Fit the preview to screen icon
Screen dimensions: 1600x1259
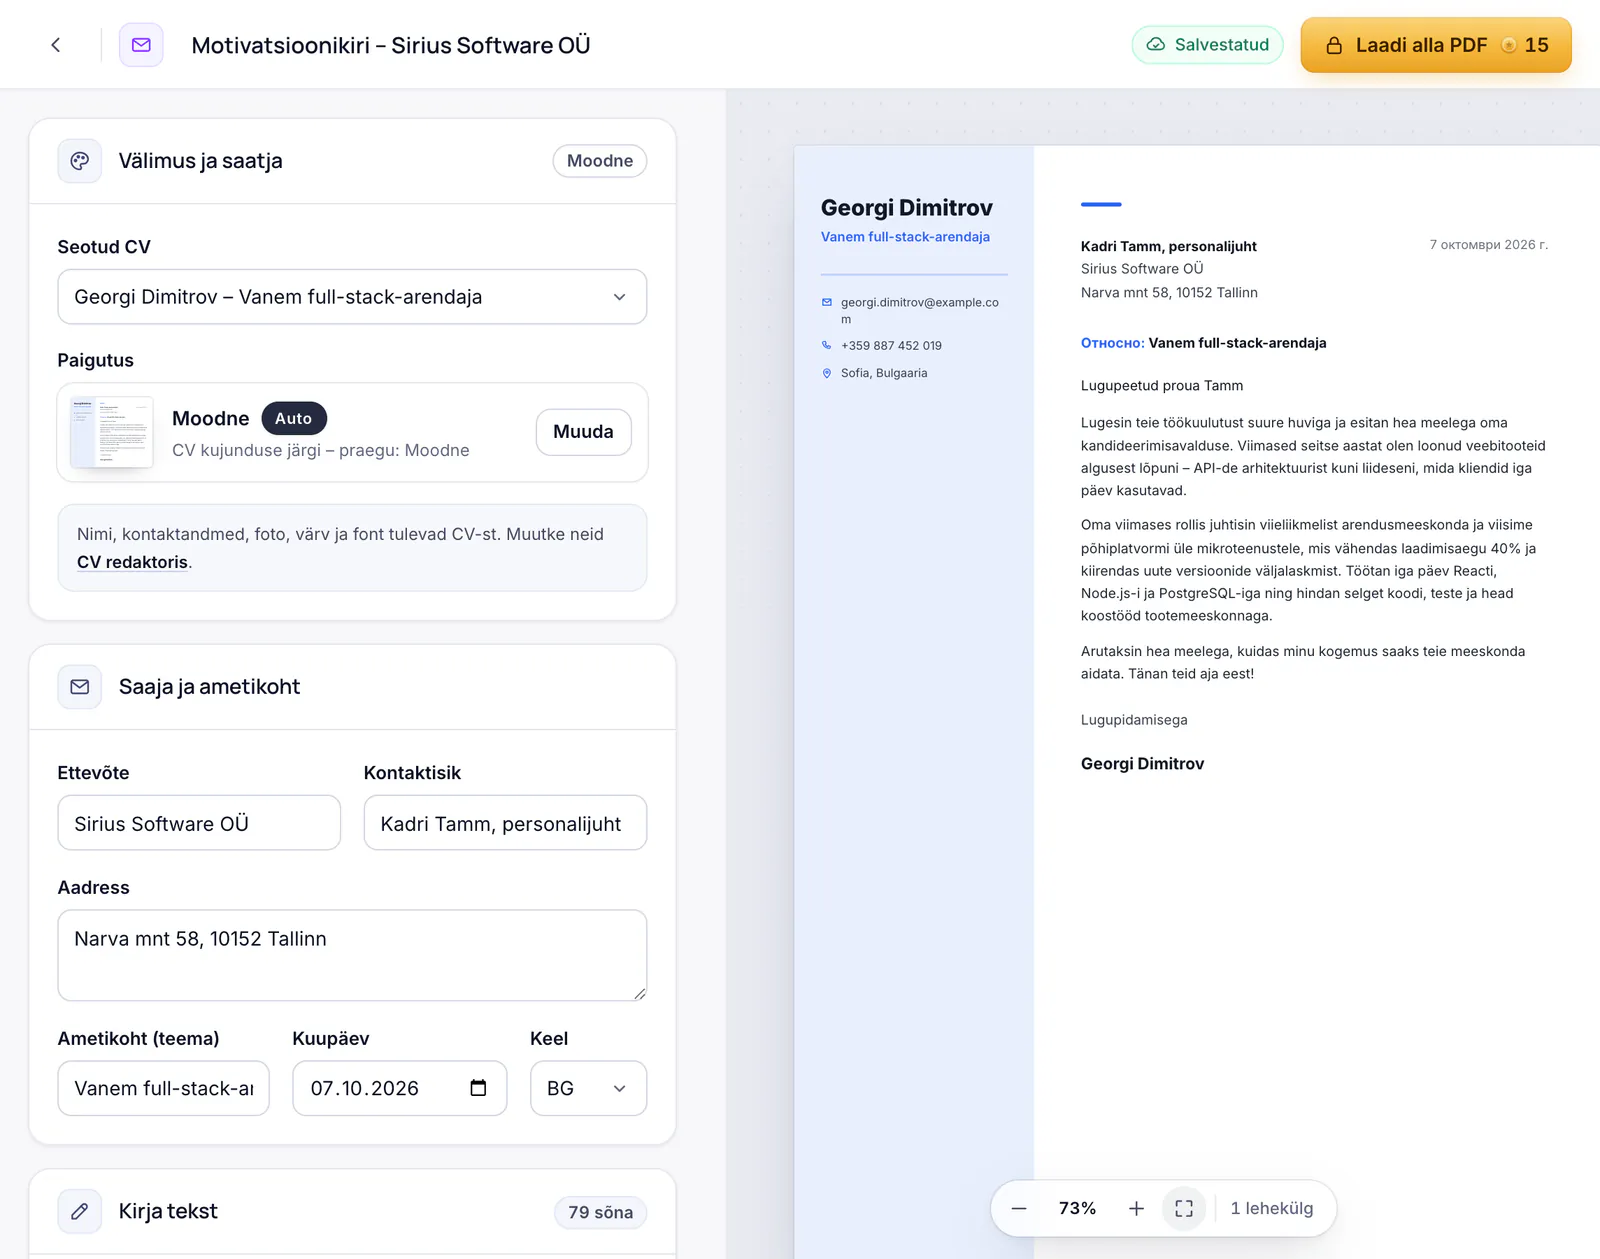(x=1184, y=1209)
